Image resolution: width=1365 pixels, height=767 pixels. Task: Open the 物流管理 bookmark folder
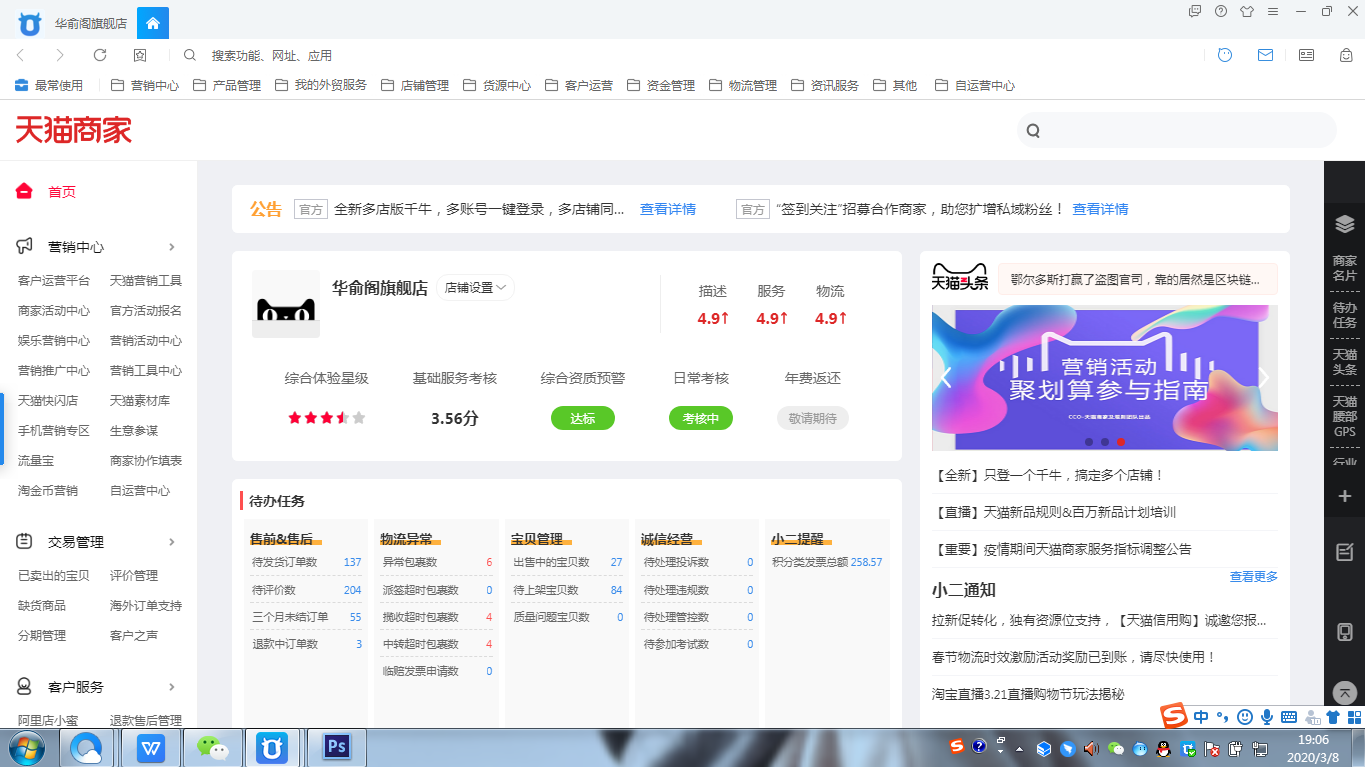click(x=743, y=85)
